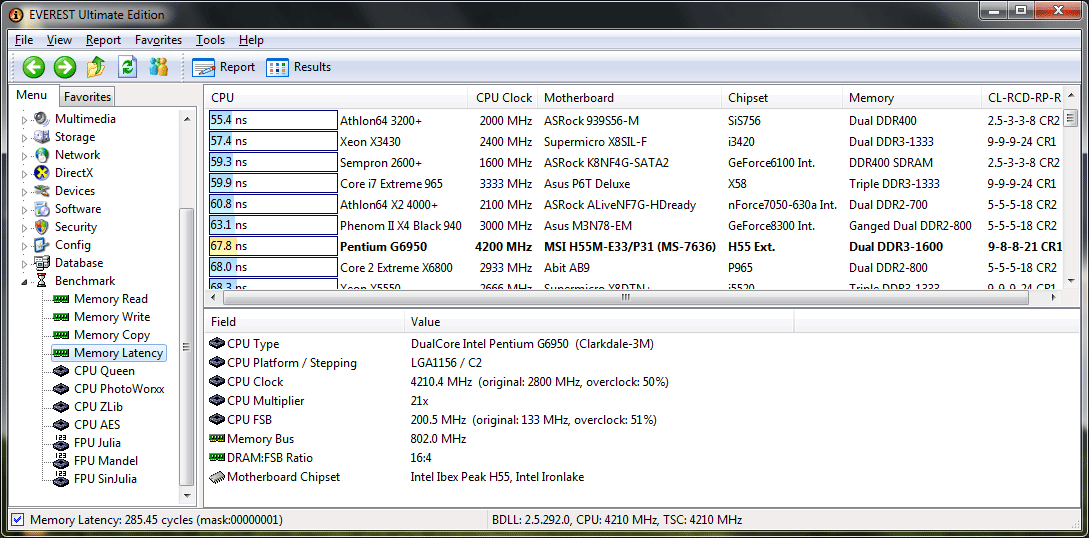Click the Storage drive icon
Image resolution: width=1089 pixels, height=538 pixels.
[x=42, y=137]
